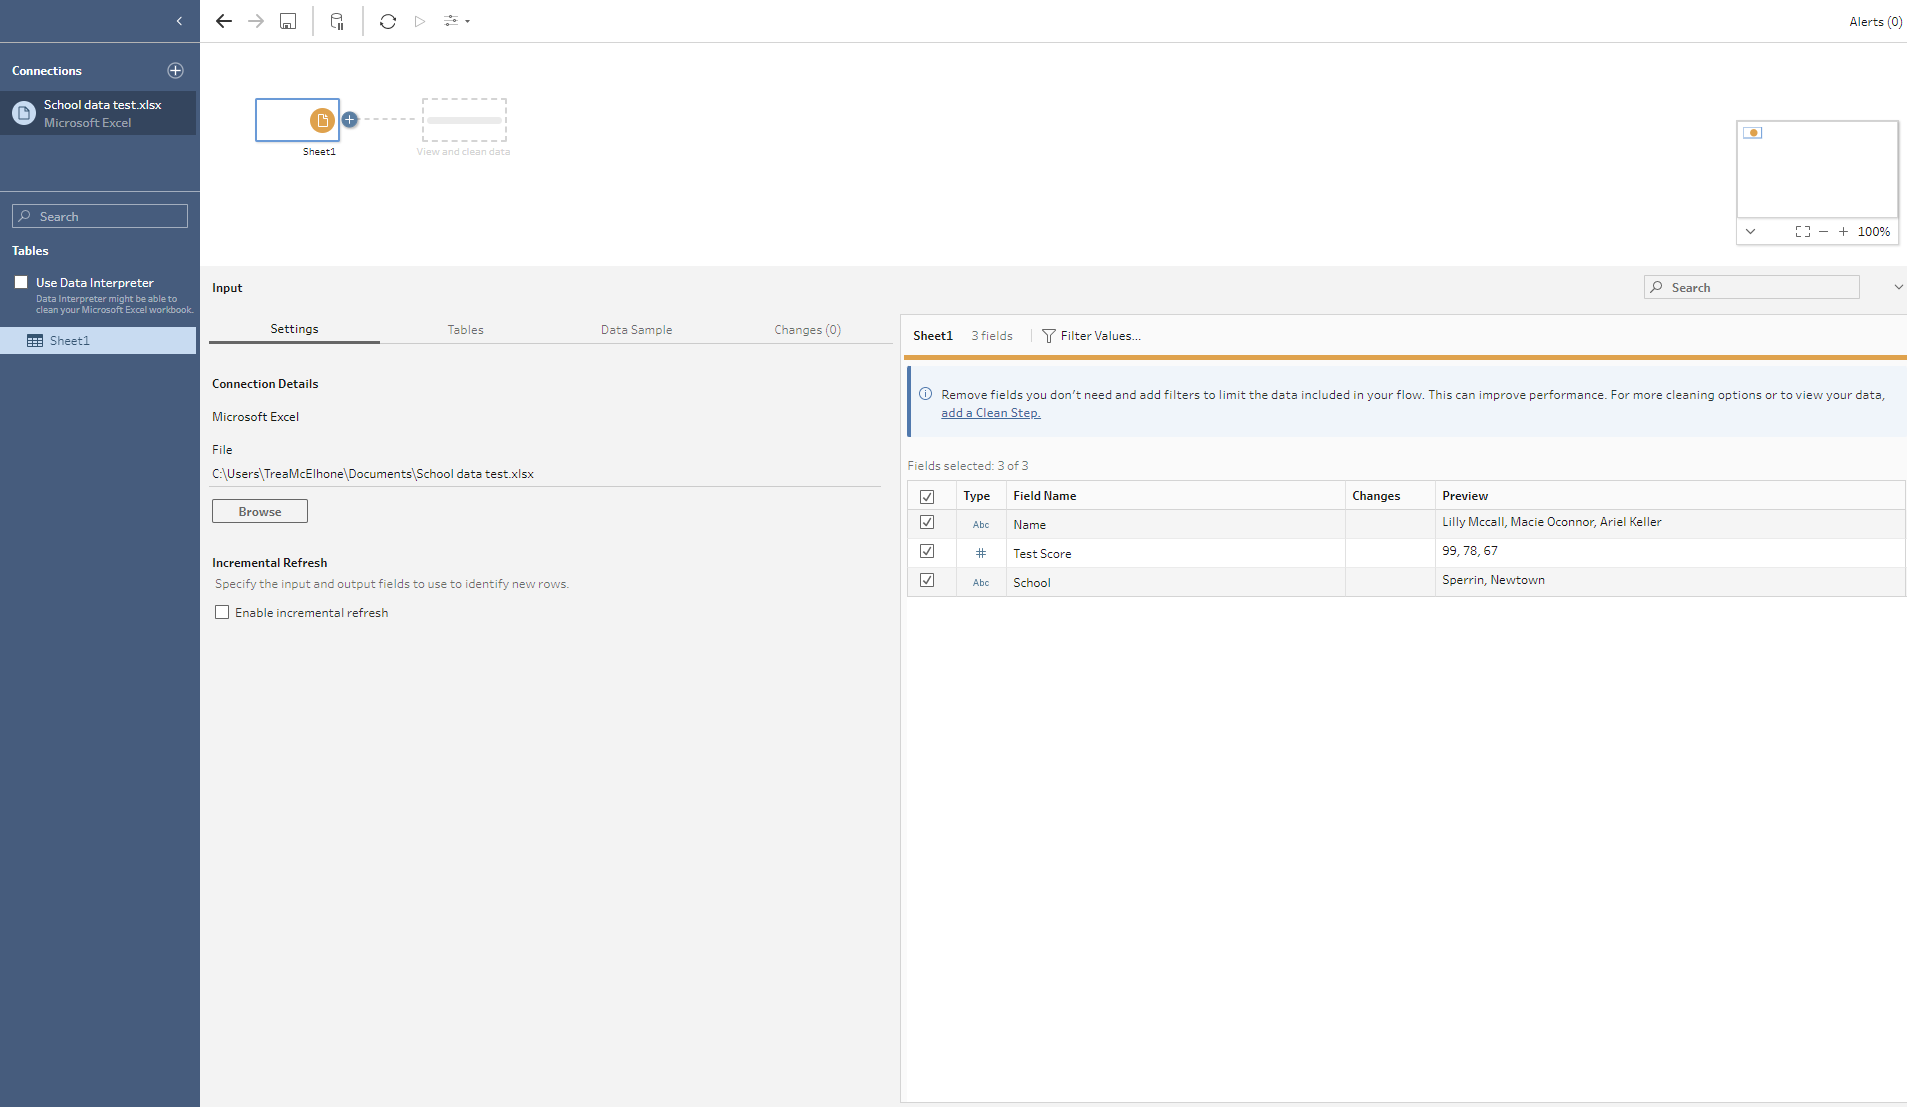This screenshot has width=1907, height=1107.
Task: Add a new connection with plus
Action: [175, 70]
